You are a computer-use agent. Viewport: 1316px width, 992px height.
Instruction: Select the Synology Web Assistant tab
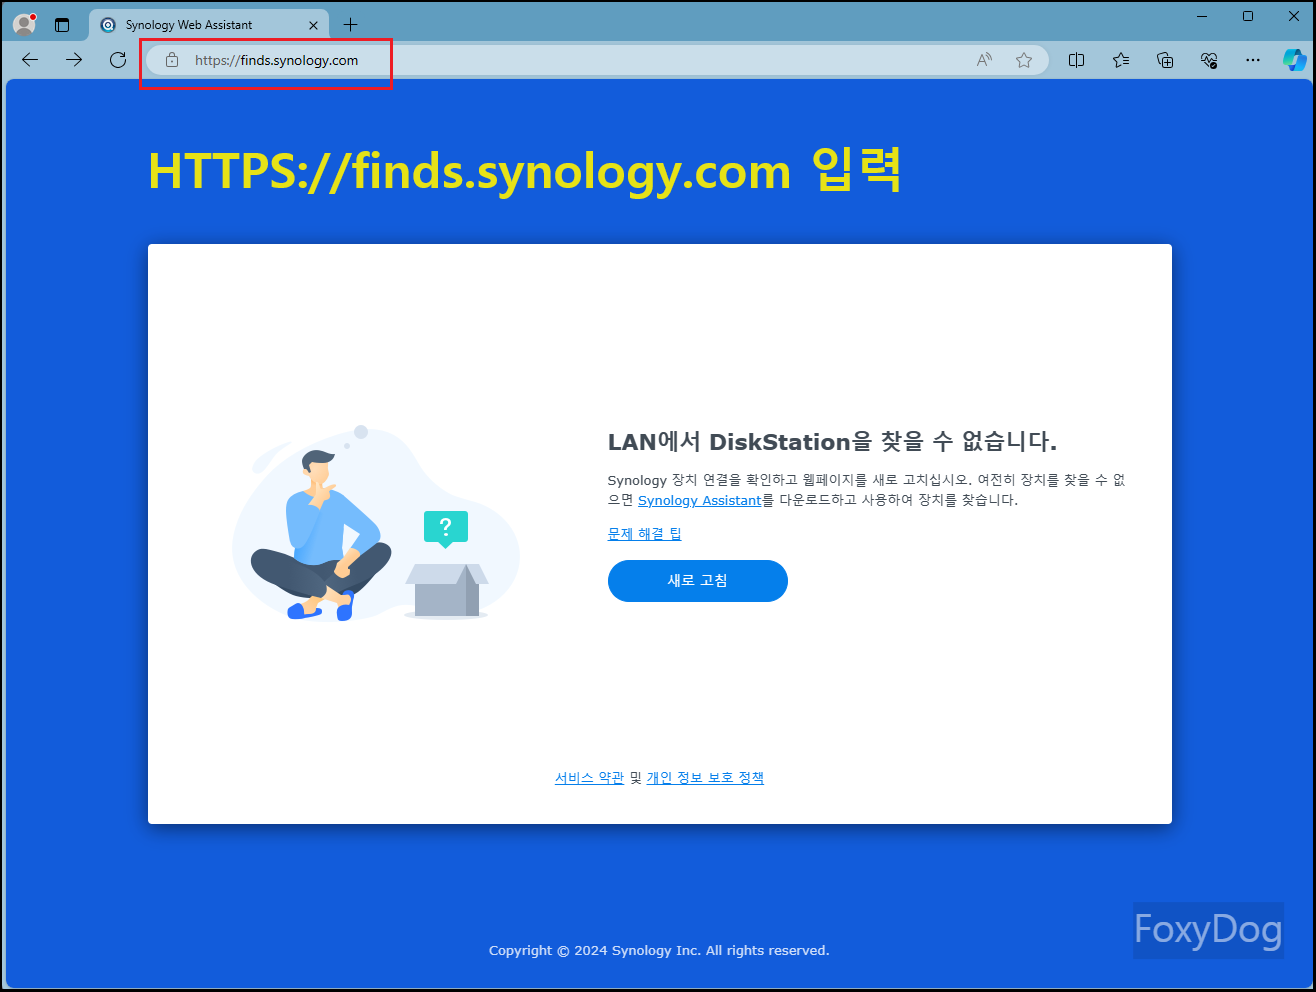click(x=208, y=25)
